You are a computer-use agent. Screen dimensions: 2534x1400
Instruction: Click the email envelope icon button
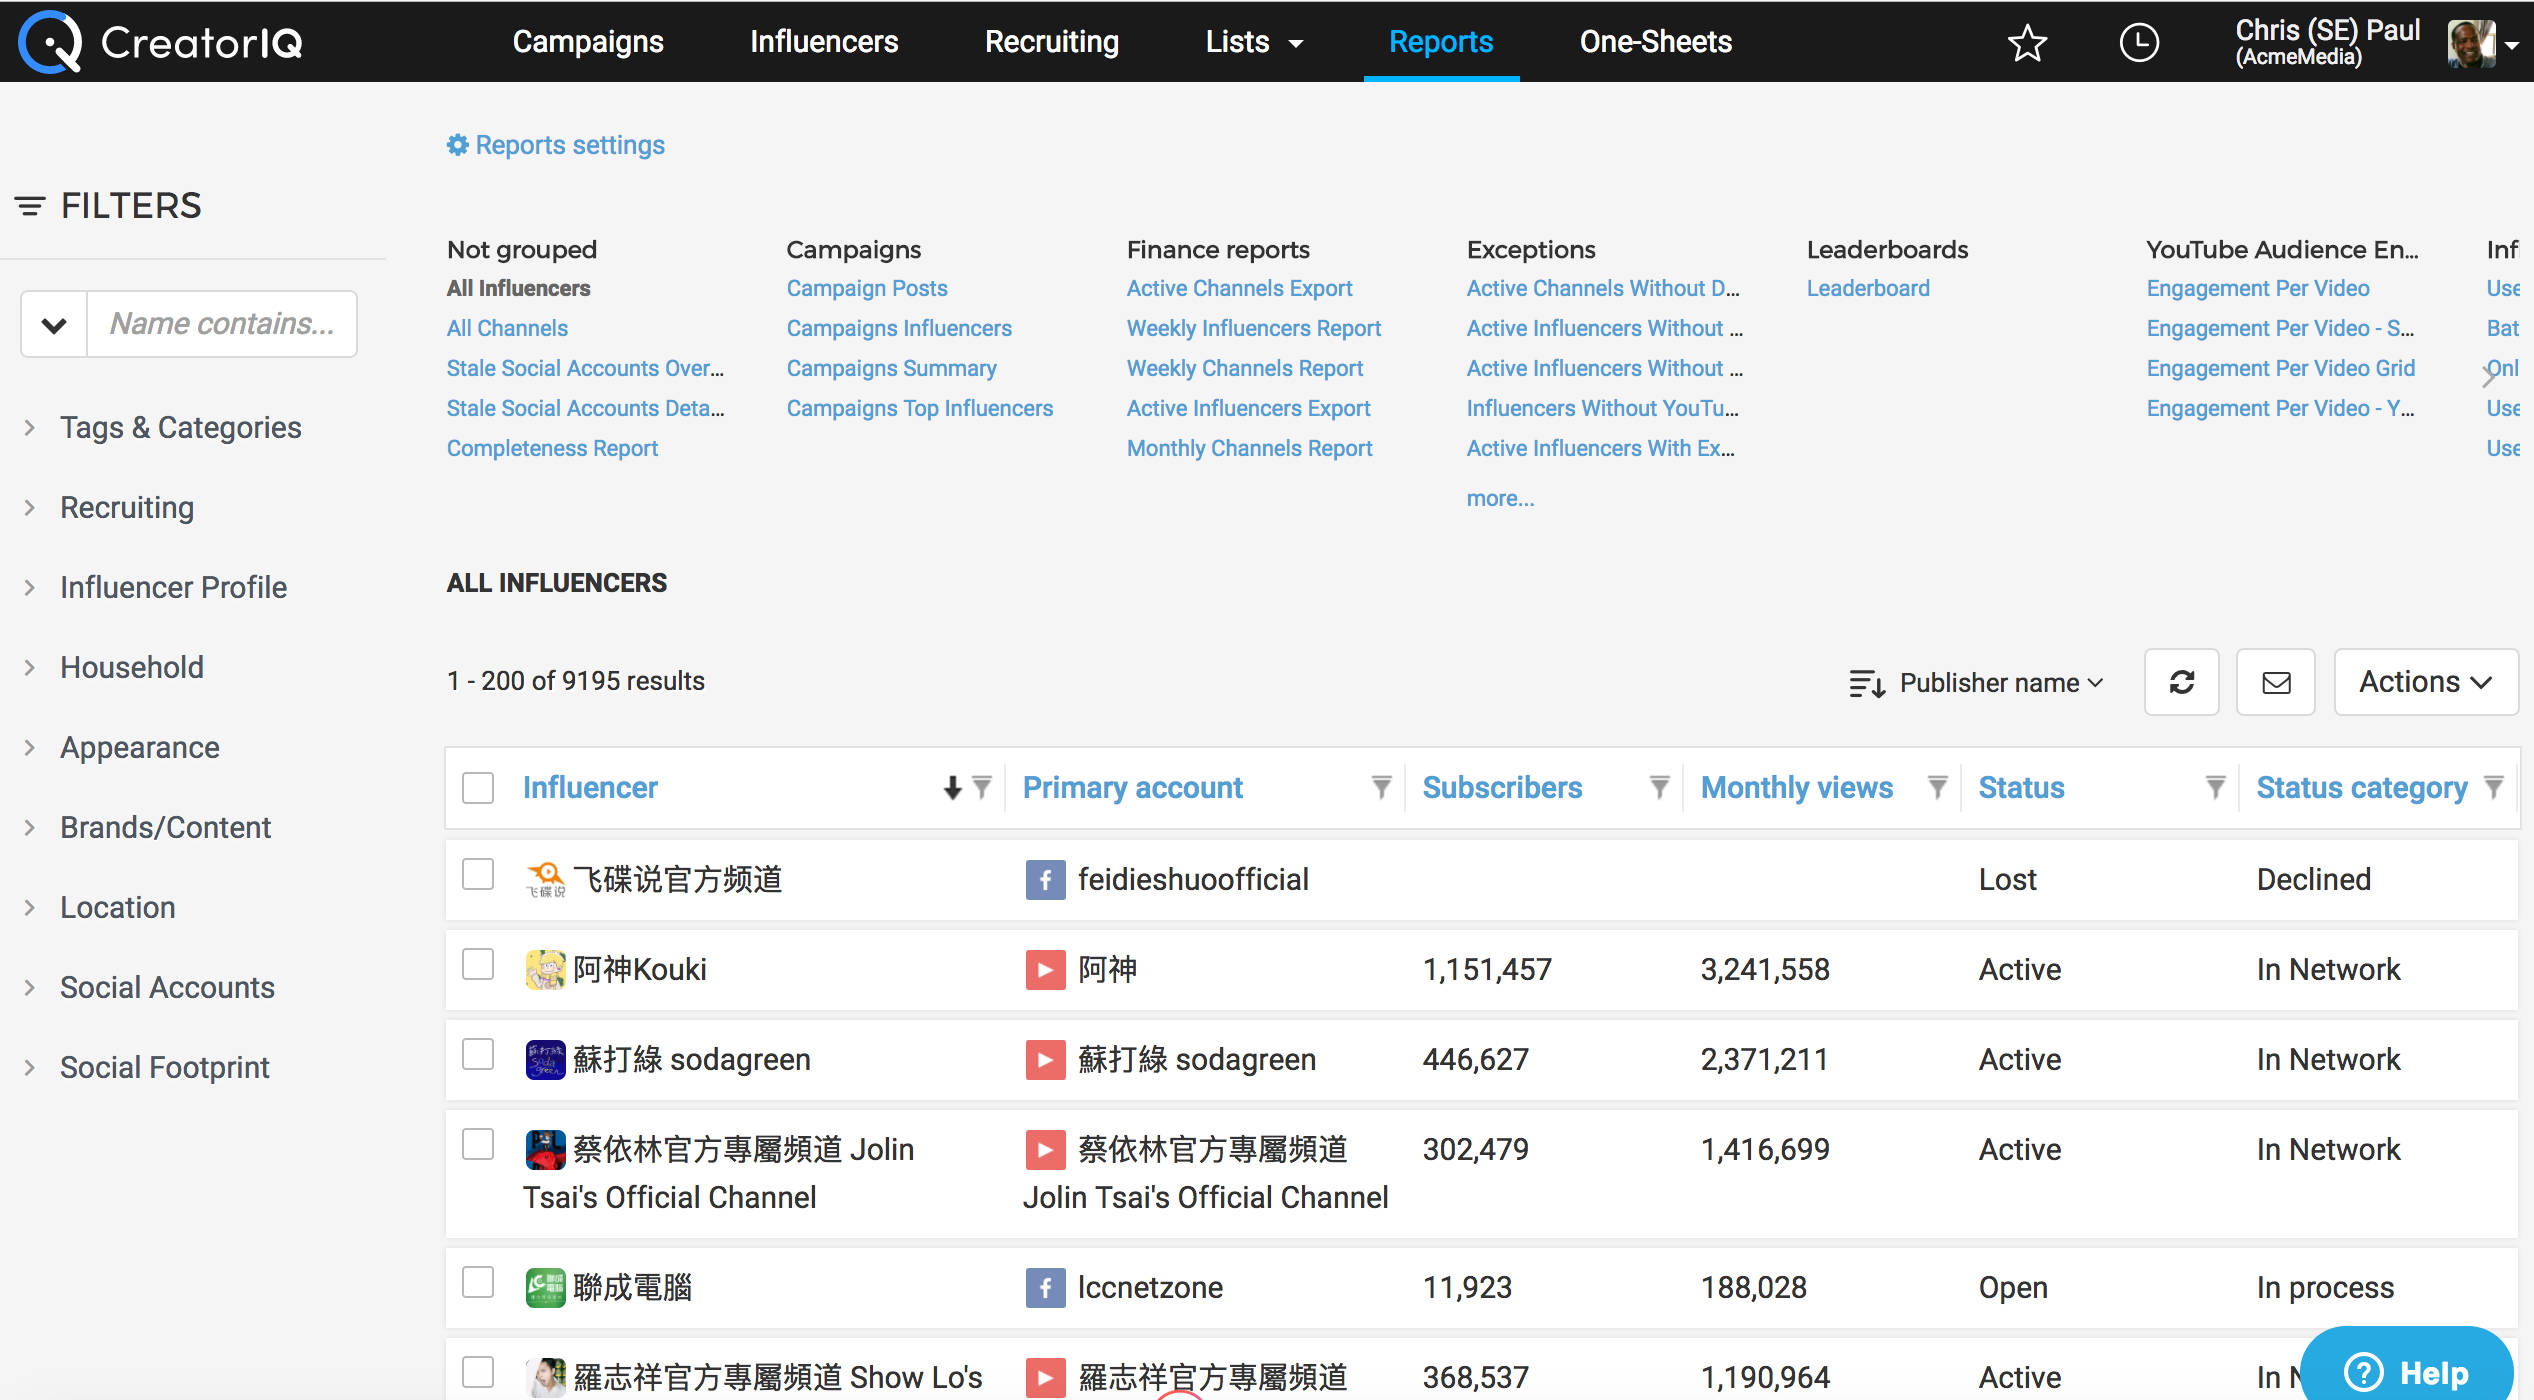coord(2276,682)
